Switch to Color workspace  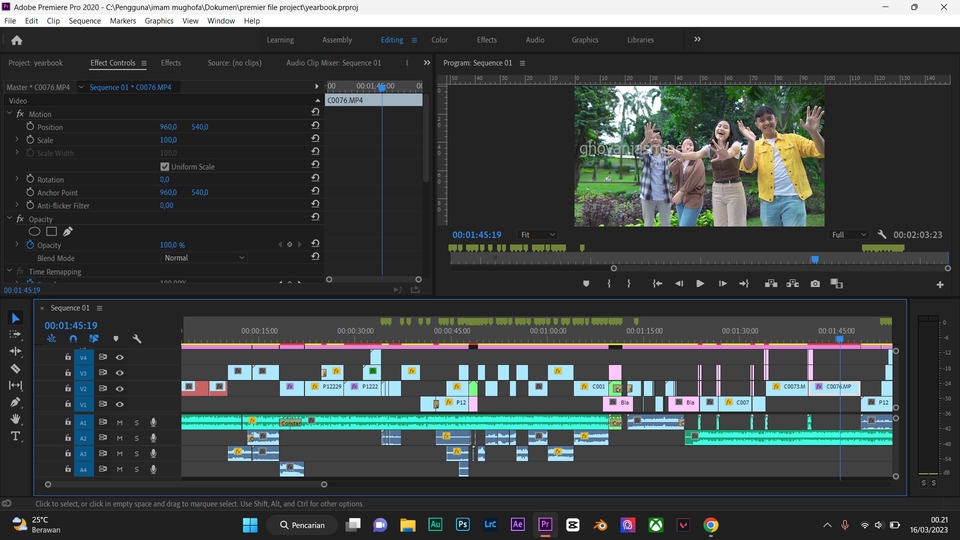tap(439, 40)
